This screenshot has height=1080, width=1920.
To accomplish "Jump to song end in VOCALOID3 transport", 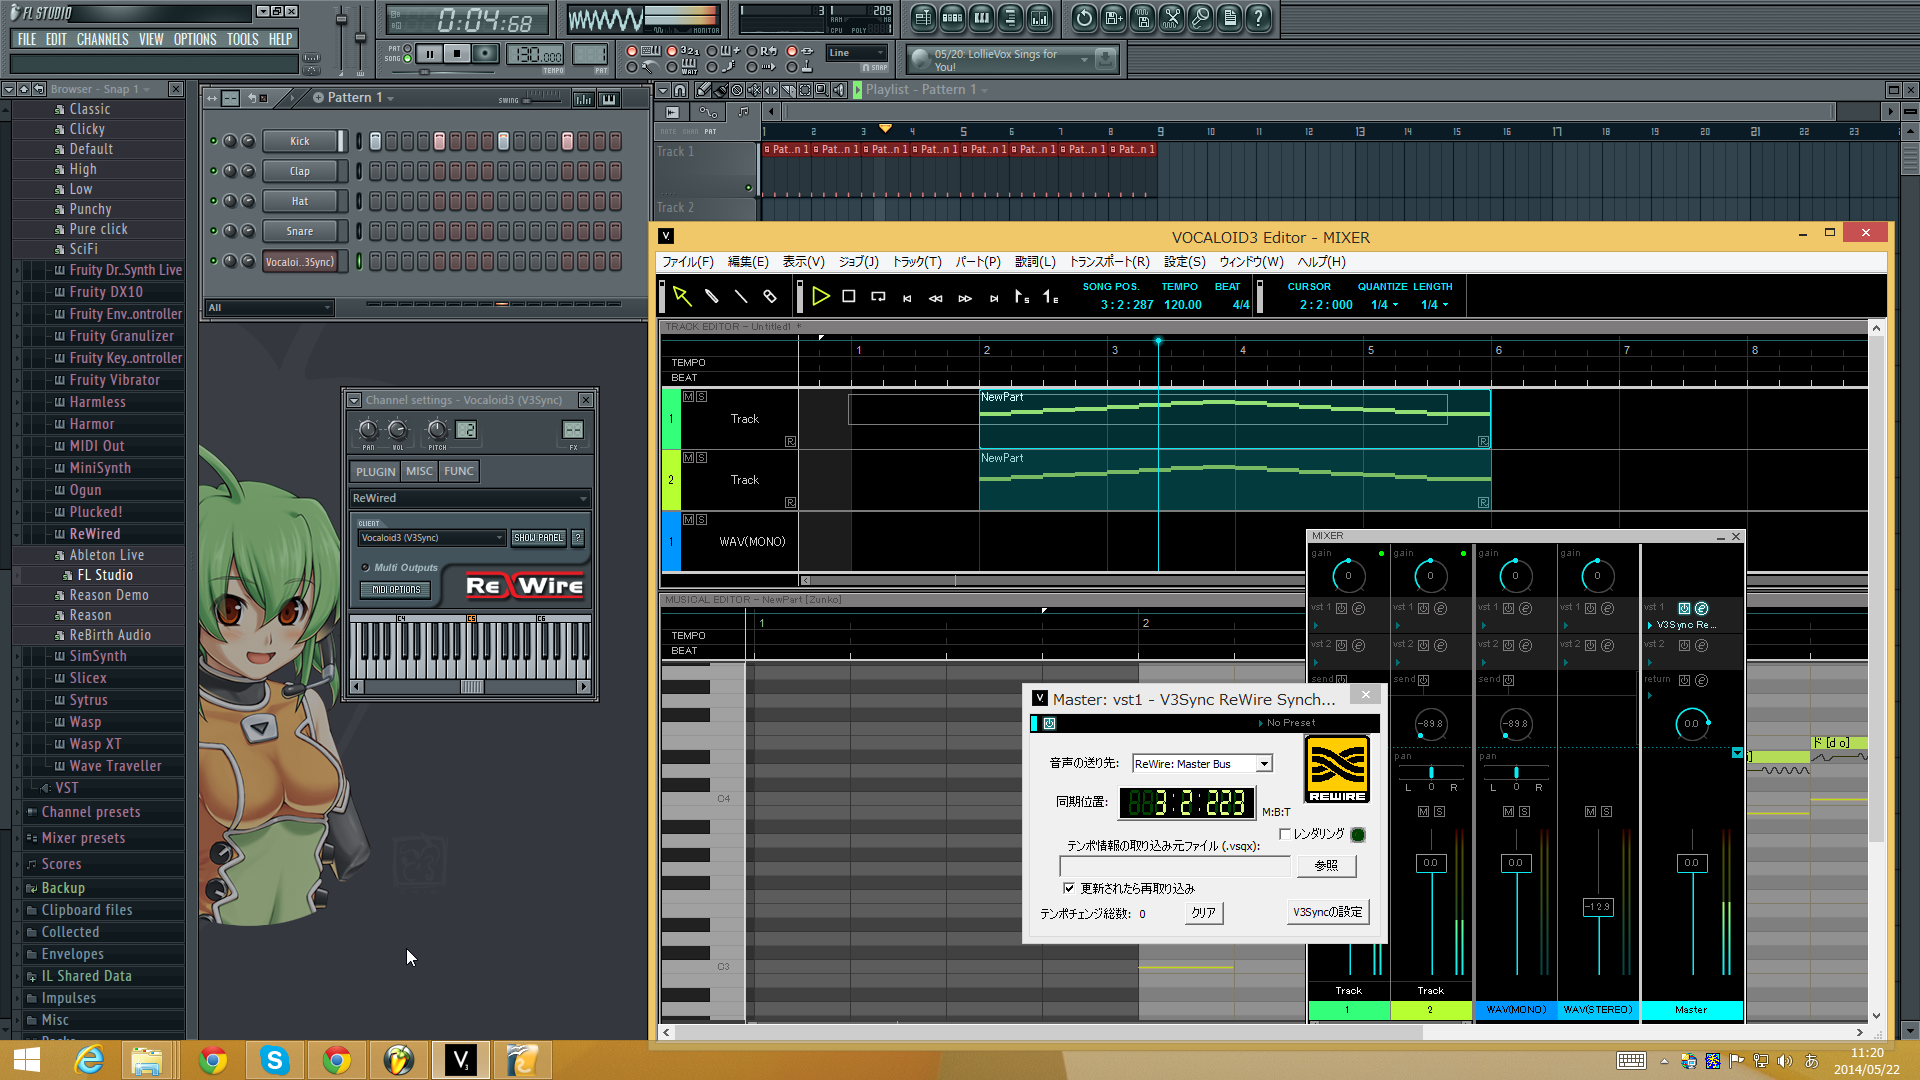I will coord(994,297).
